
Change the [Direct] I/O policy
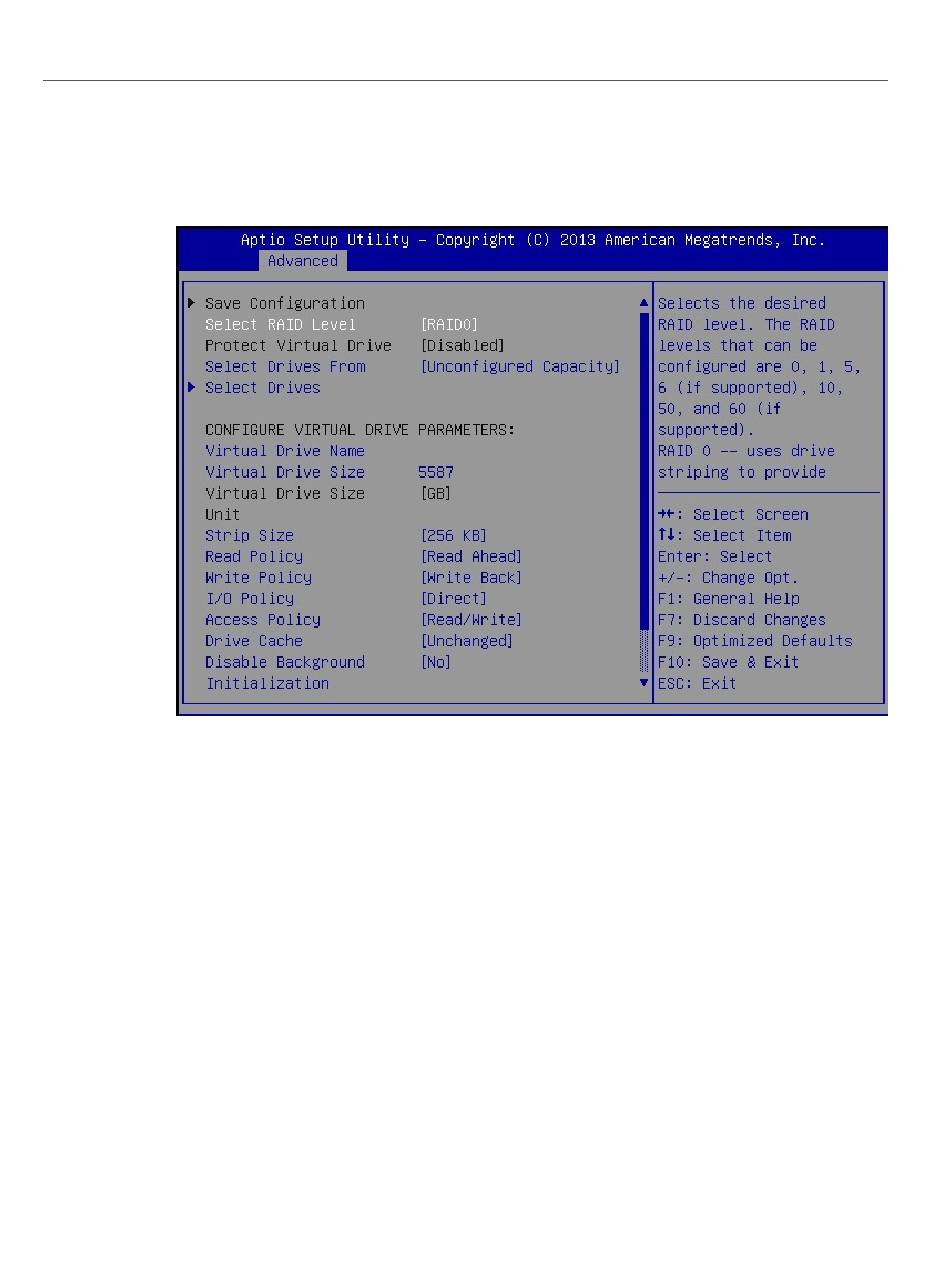[x=454, y=598]
